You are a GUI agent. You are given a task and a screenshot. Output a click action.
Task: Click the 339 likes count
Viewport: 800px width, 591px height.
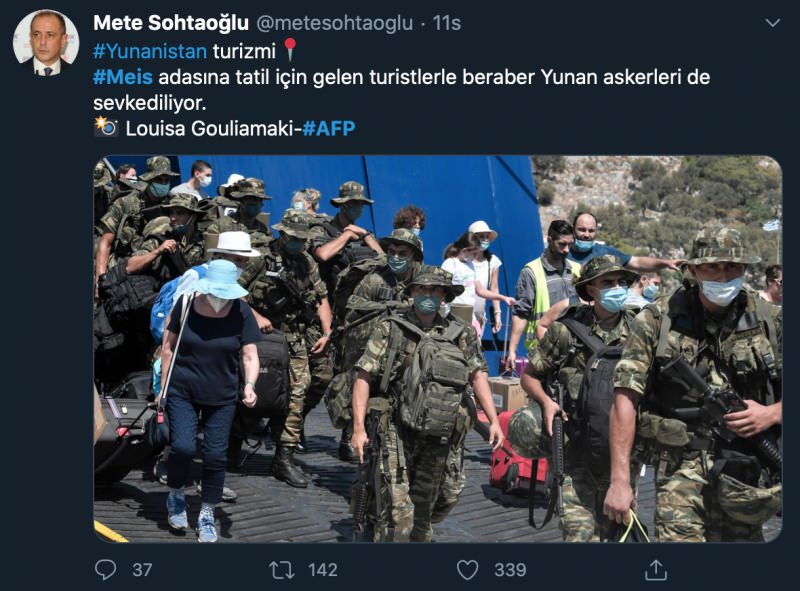tap(510, 570)
